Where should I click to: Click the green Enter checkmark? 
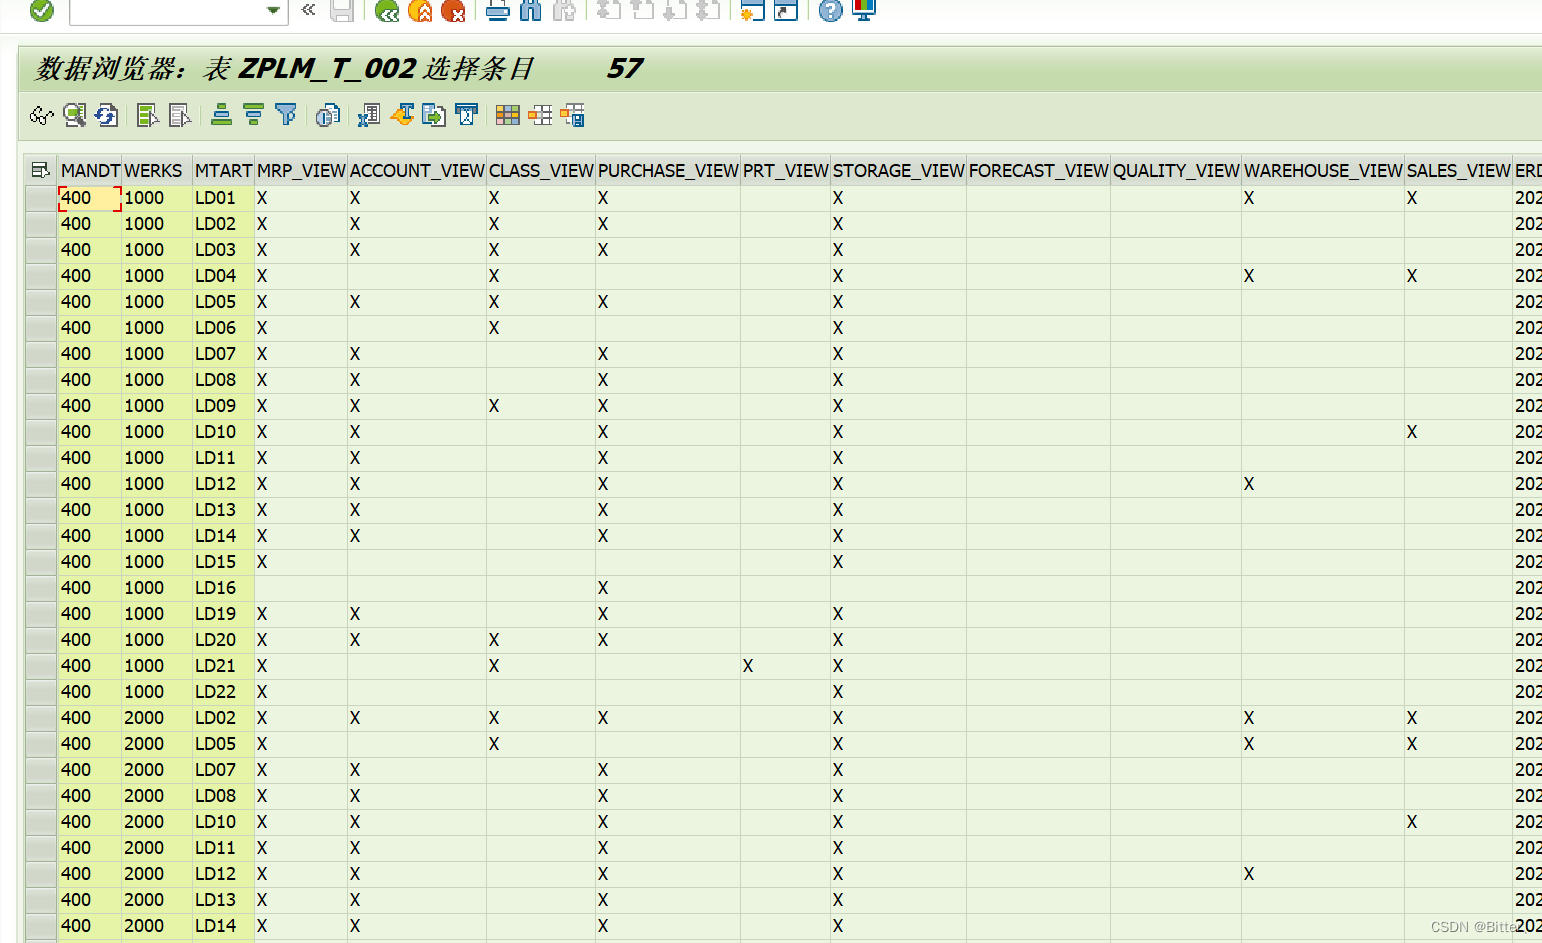pos(40,11)
